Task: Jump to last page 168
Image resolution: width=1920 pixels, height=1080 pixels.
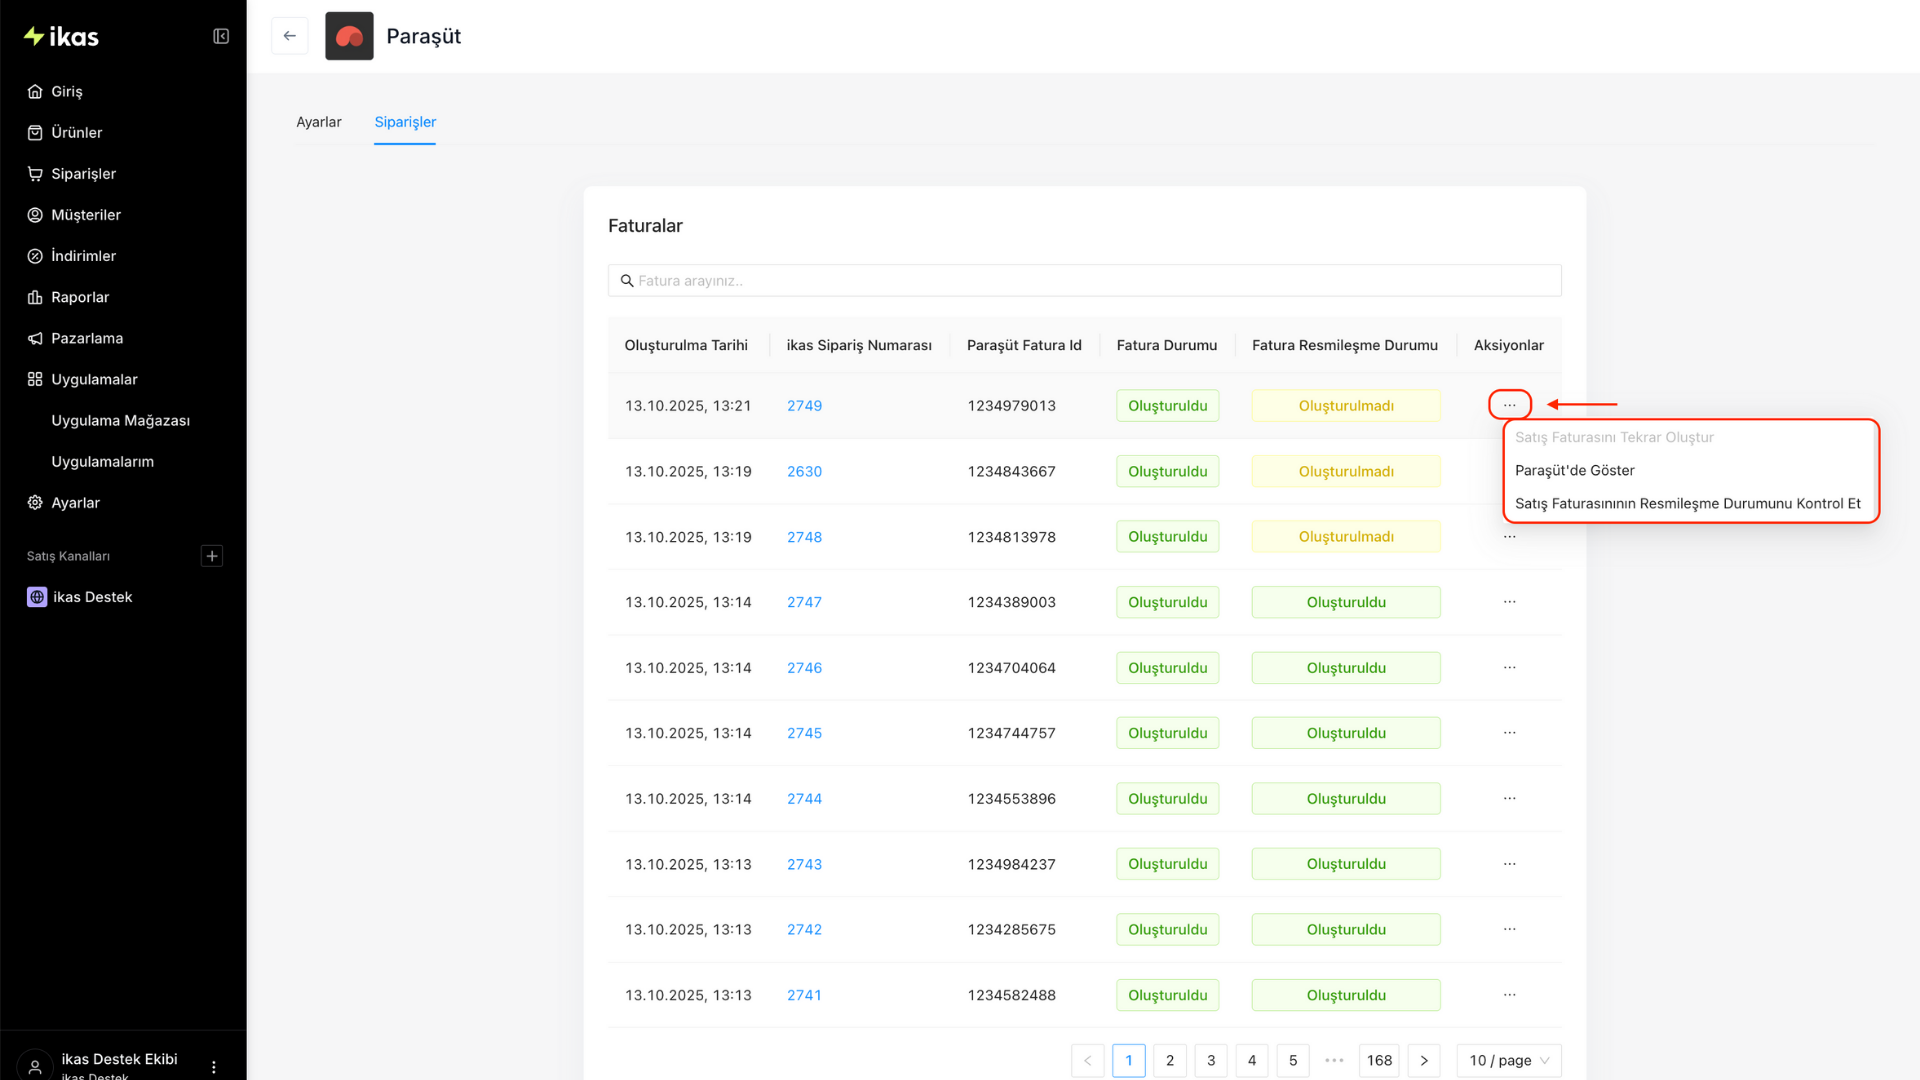Action: 1379,1060
